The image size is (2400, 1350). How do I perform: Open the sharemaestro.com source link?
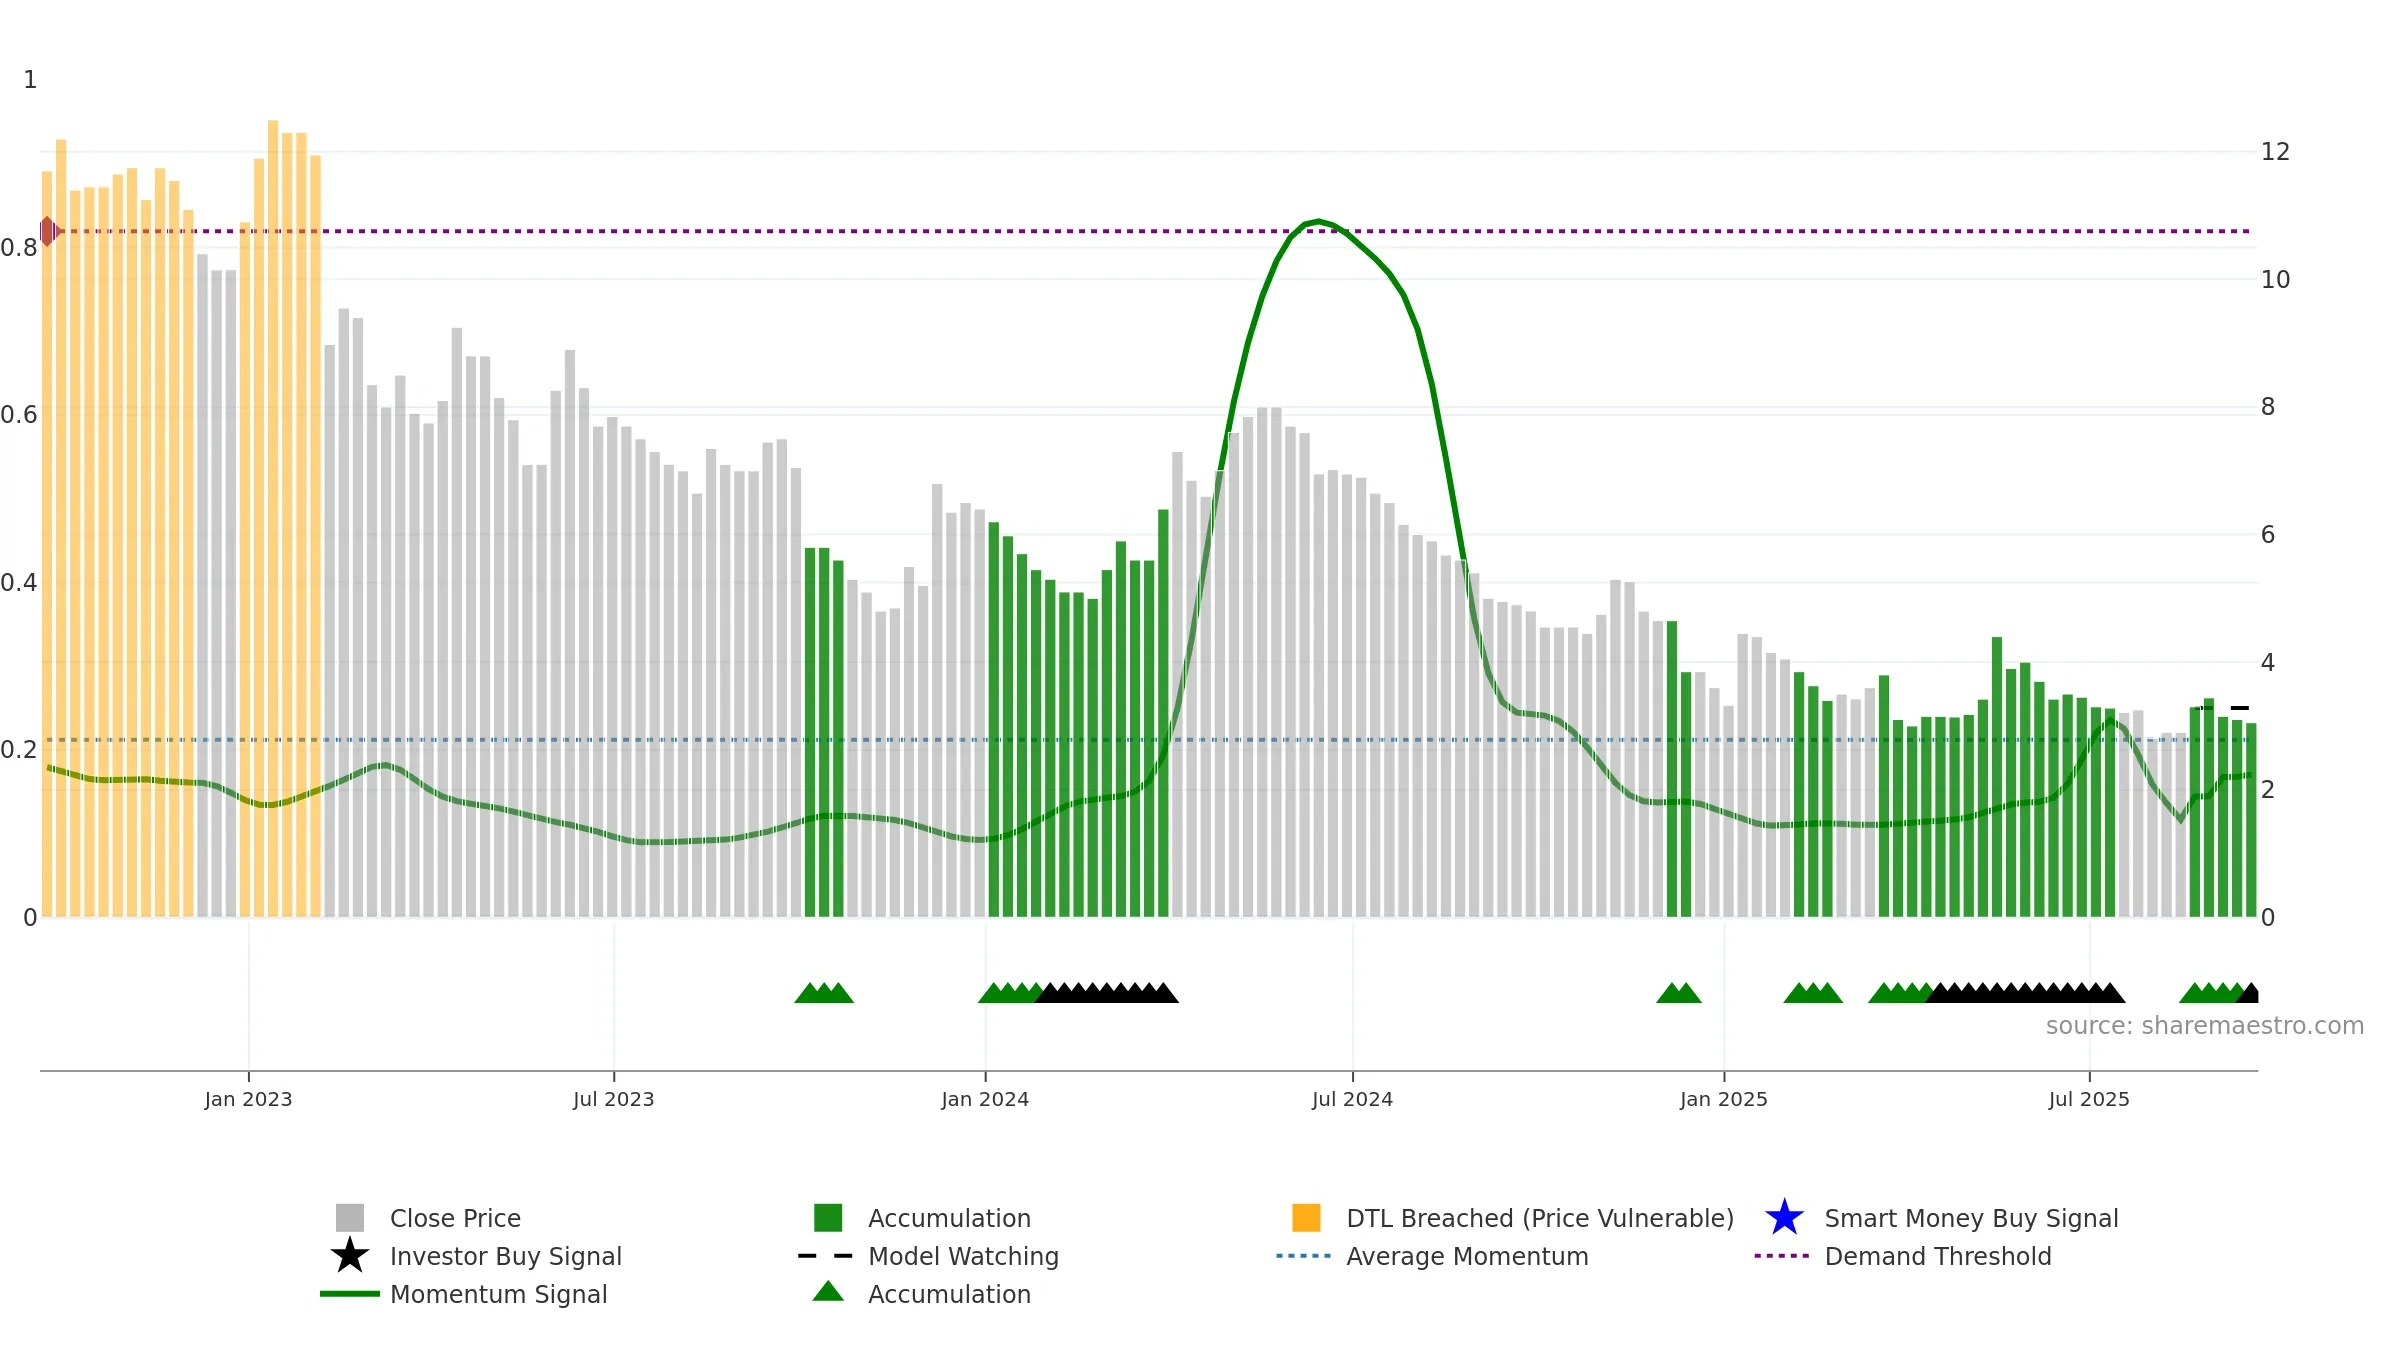tap(2204, 1025)
